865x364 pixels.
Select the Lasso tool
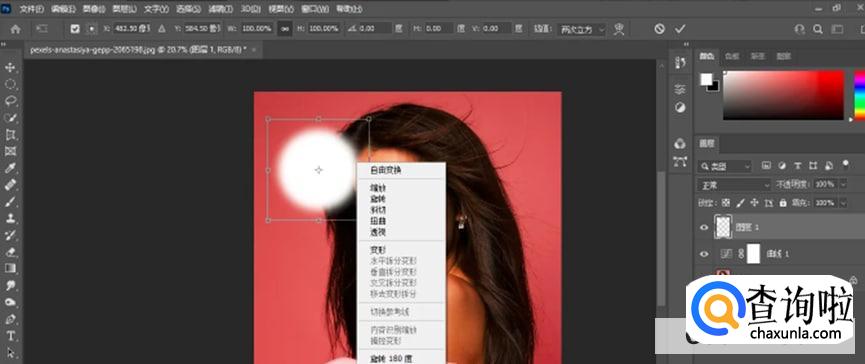10,101
